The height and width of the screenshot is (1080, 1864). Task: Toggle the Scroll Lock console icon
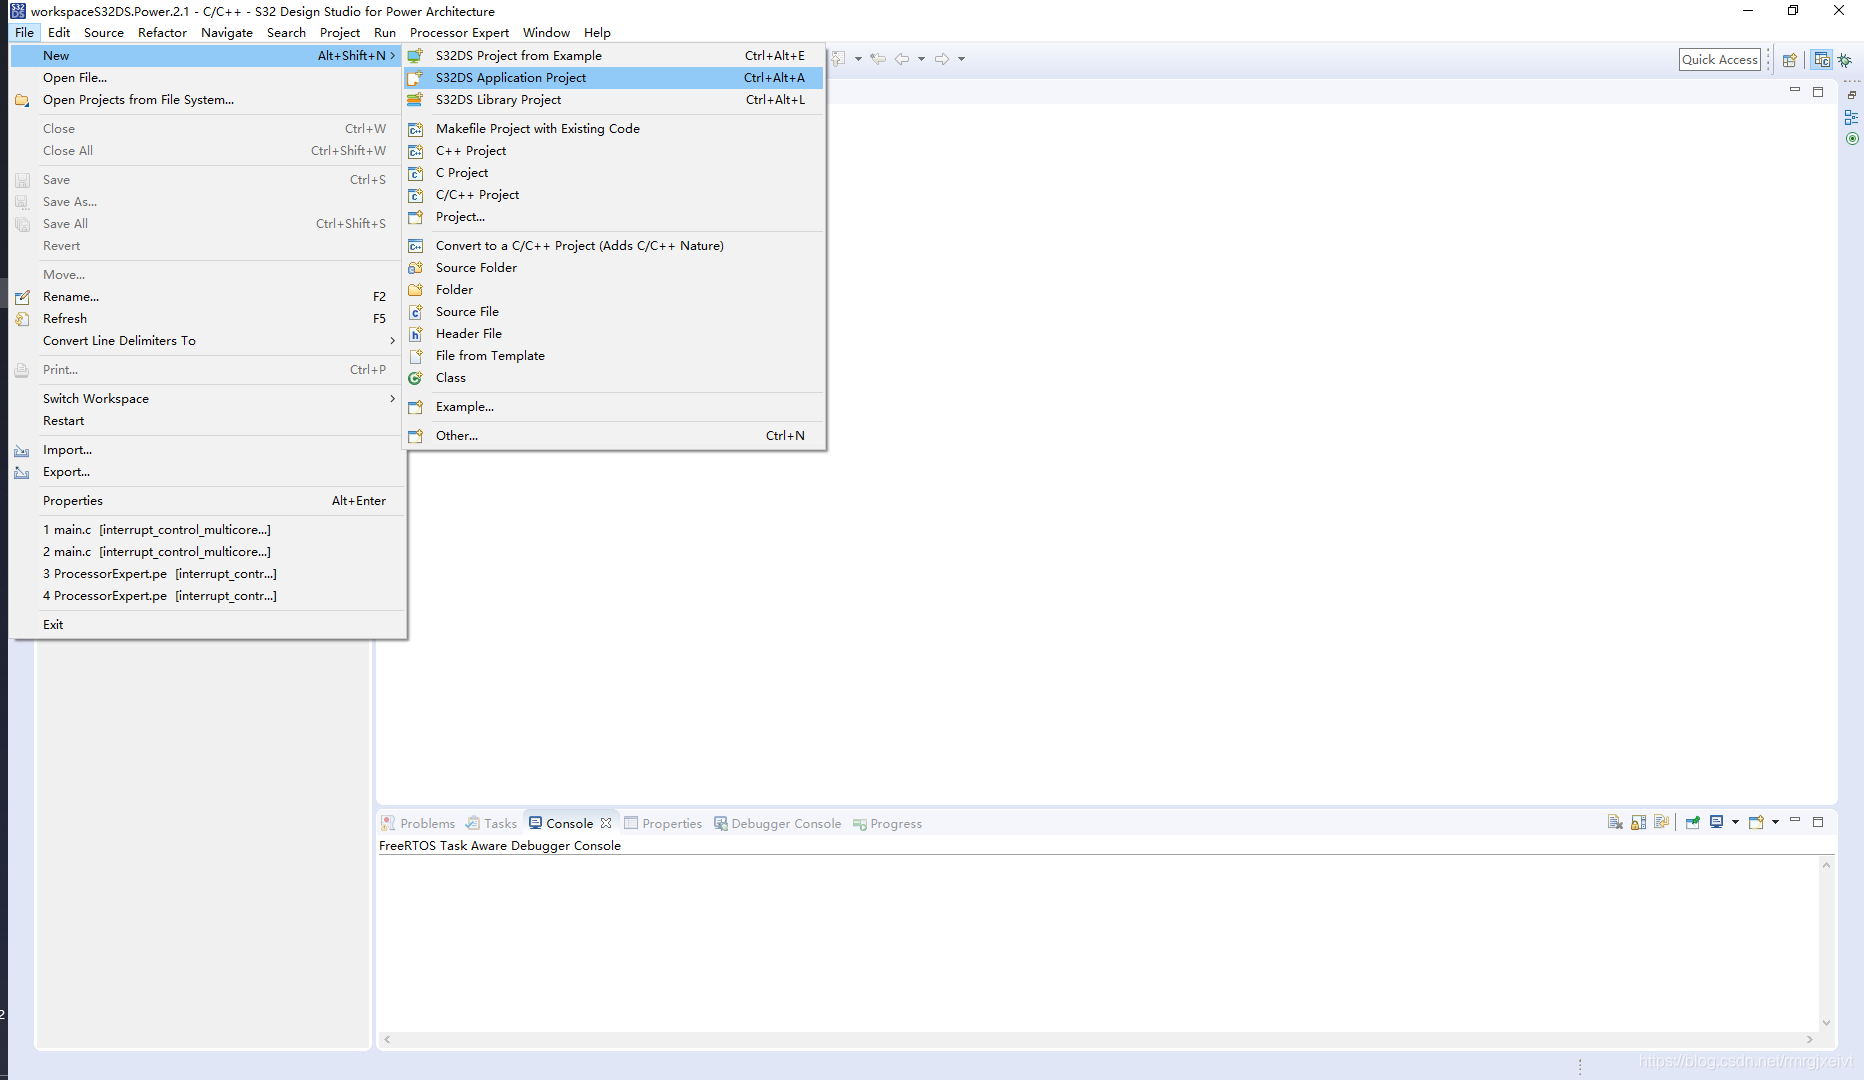[1638, 822]
